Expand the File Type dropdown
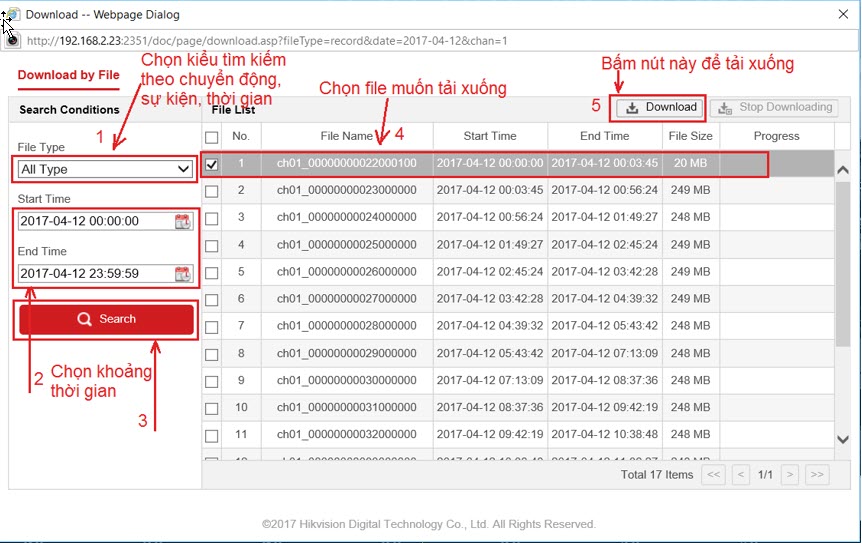Viewport: 862px width, 543px height. pos(105,169)
